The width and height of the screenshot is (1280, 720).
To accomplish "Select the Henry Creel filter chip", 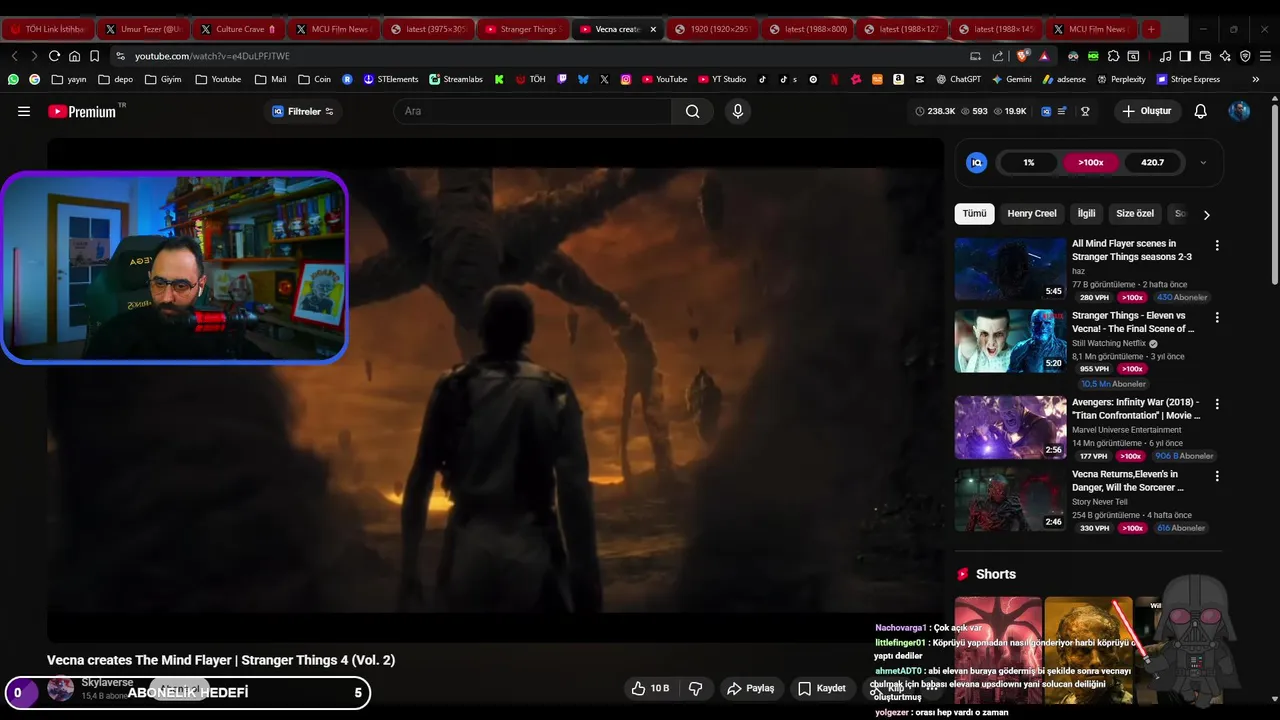I will tap(1032, 214).
